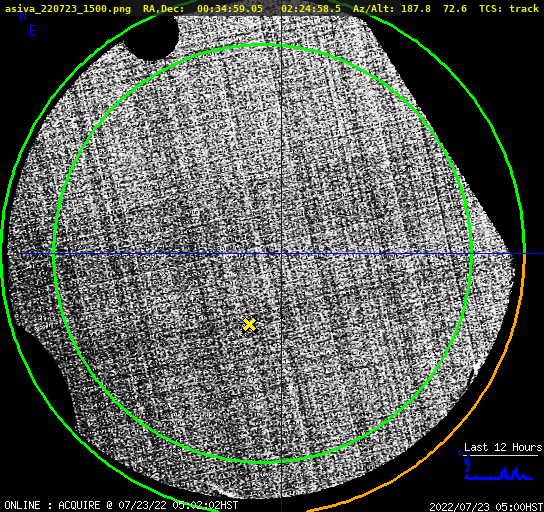The image size is (544, 512).
Task: Click the blue E compass label
Action: tap(33, 31)
